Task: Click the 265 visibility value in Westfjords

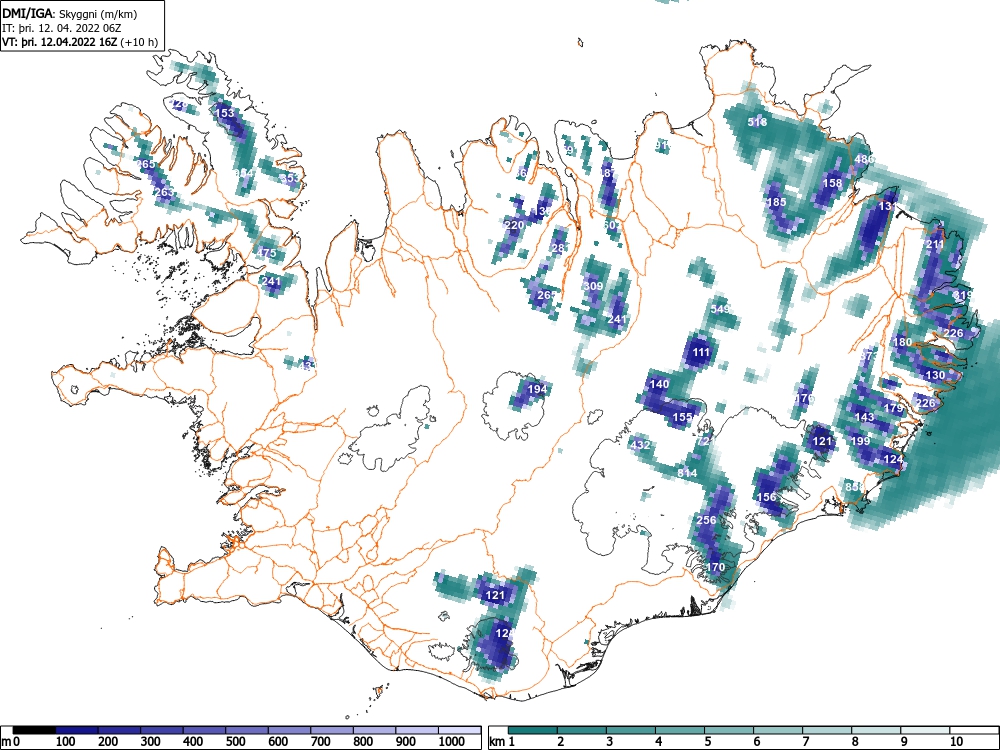Action: [x=145, y=165]
